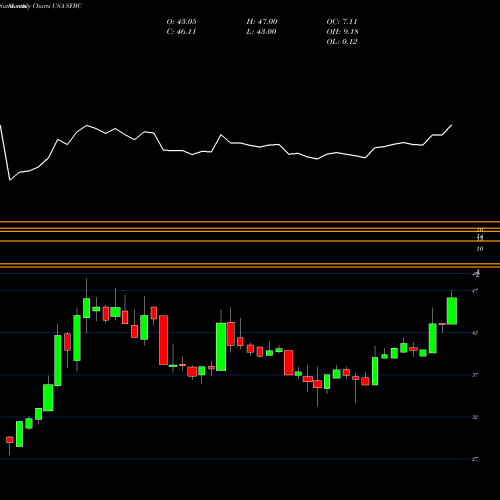This screenshot has height=500, width=500.
Task: Click the open price O: 43.05
Action: click(181, 22)
